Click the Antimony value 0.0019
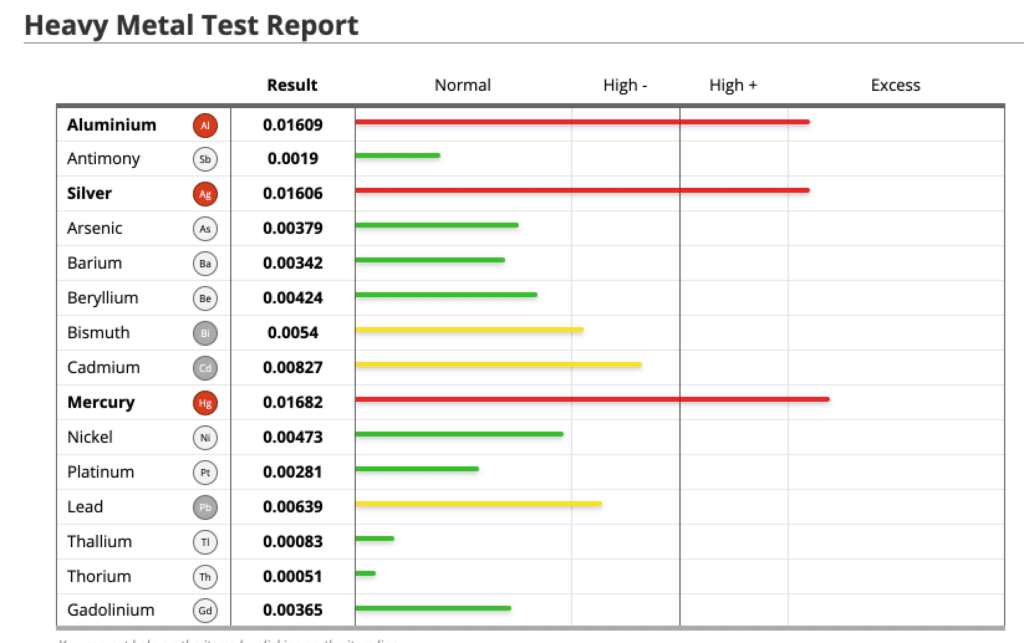 coord(293,159)
